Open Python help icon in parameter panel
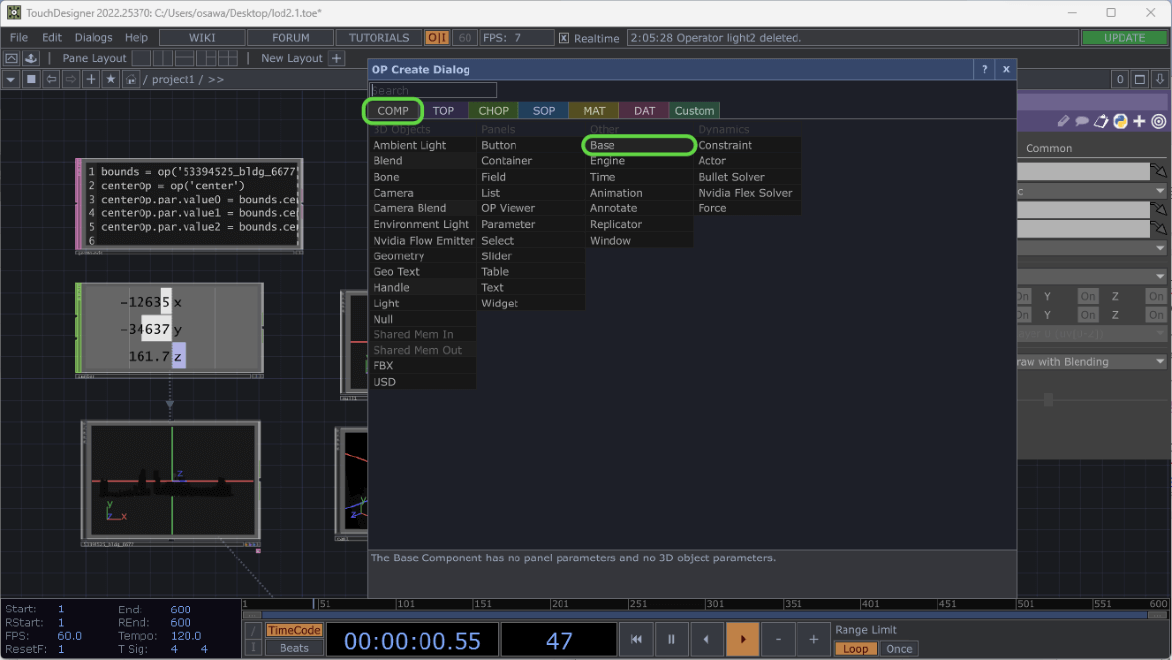 coord(1121,121)
